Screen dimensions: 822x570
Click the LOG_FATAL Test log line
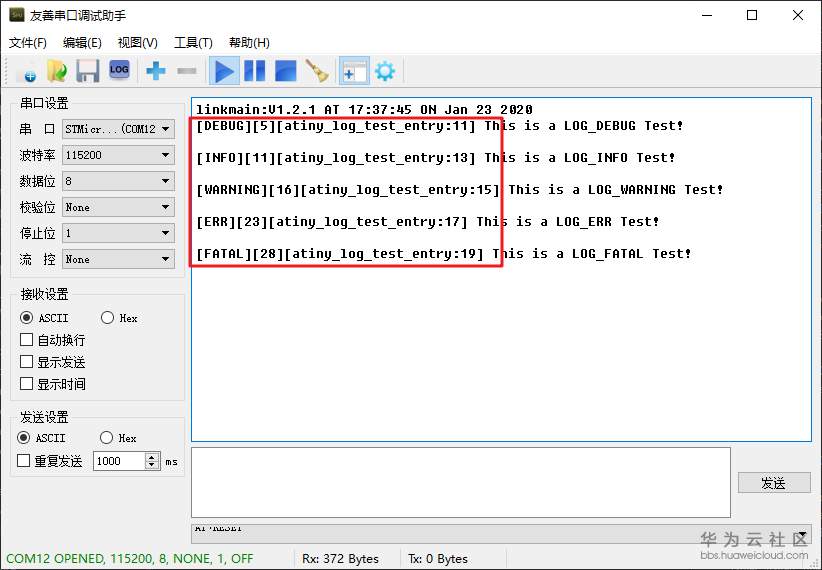444,254
